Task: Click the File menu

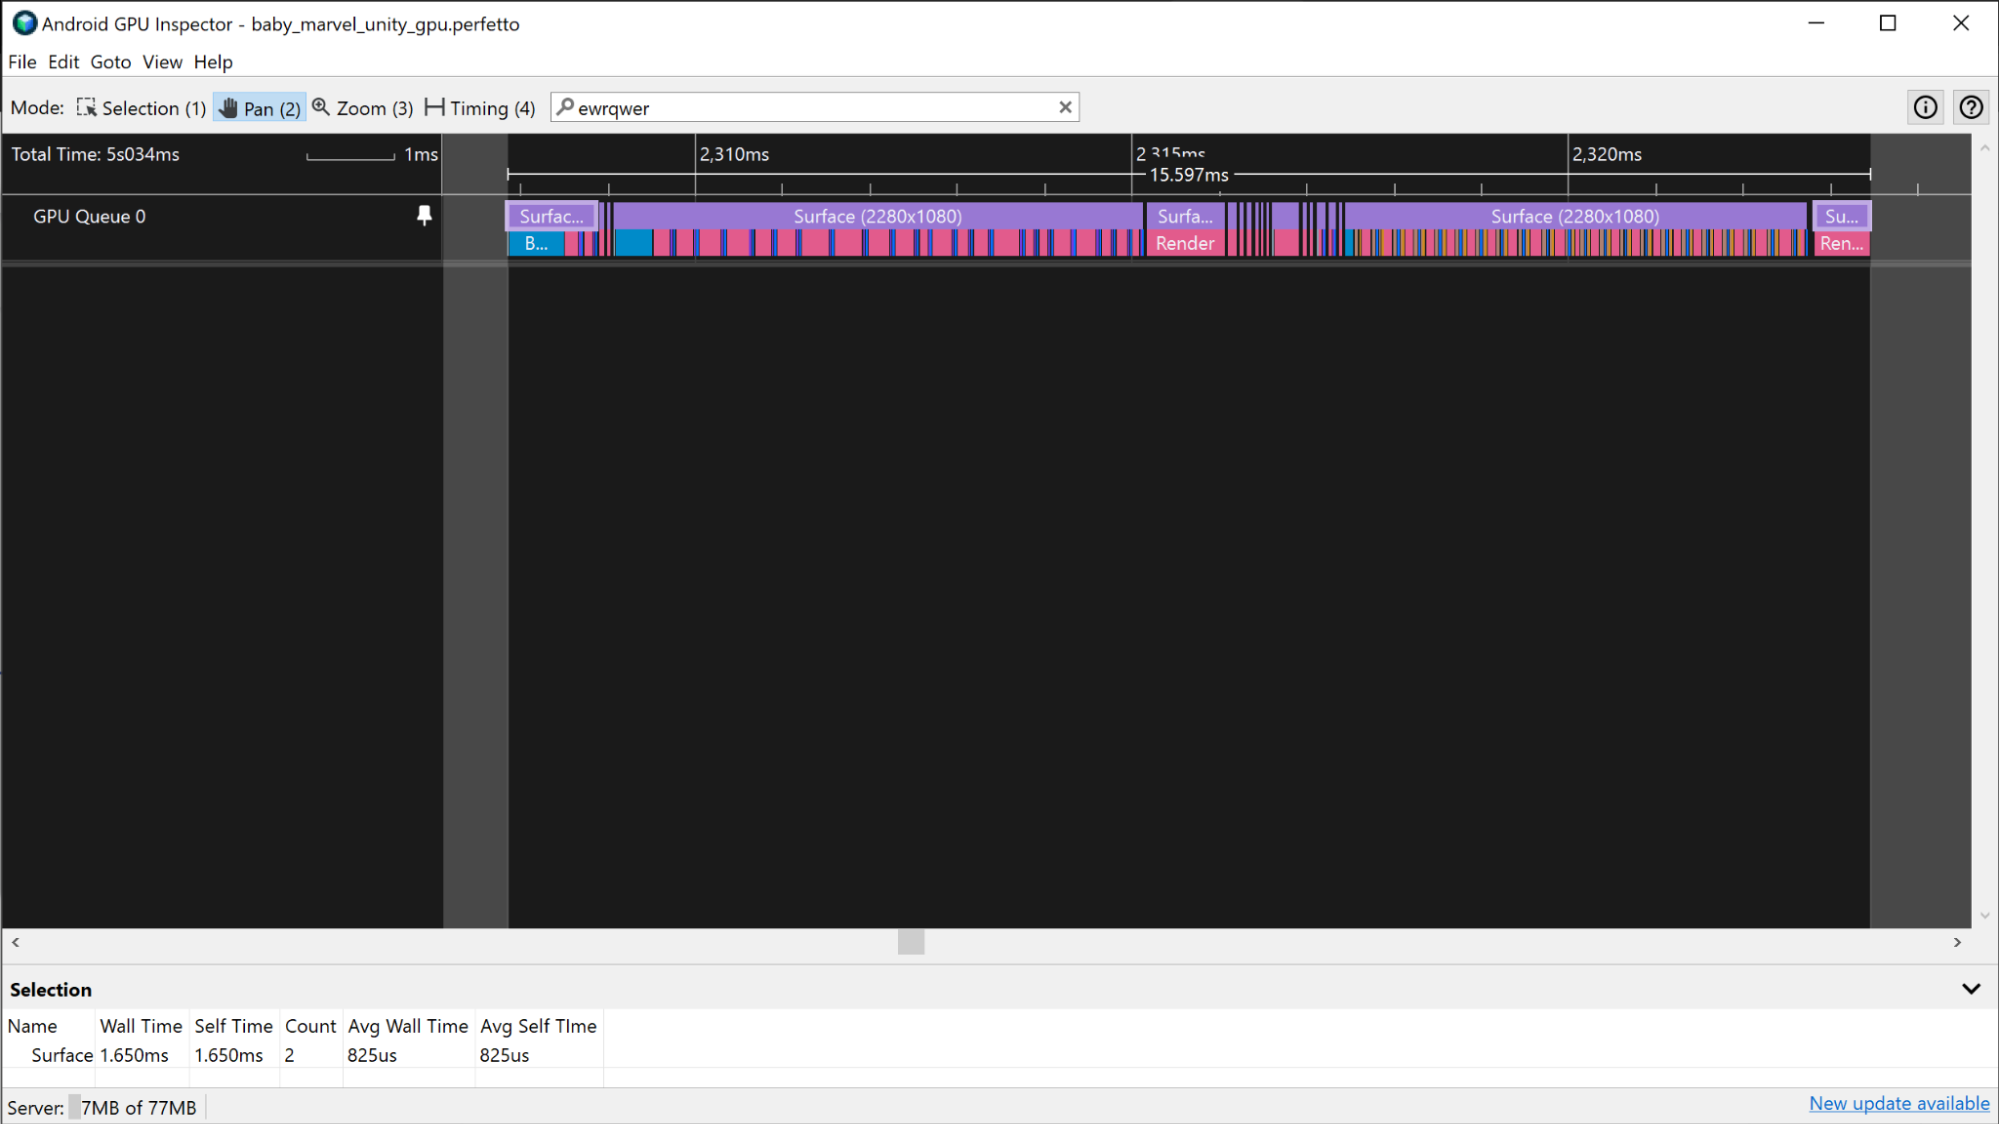Action: point(21,62)
